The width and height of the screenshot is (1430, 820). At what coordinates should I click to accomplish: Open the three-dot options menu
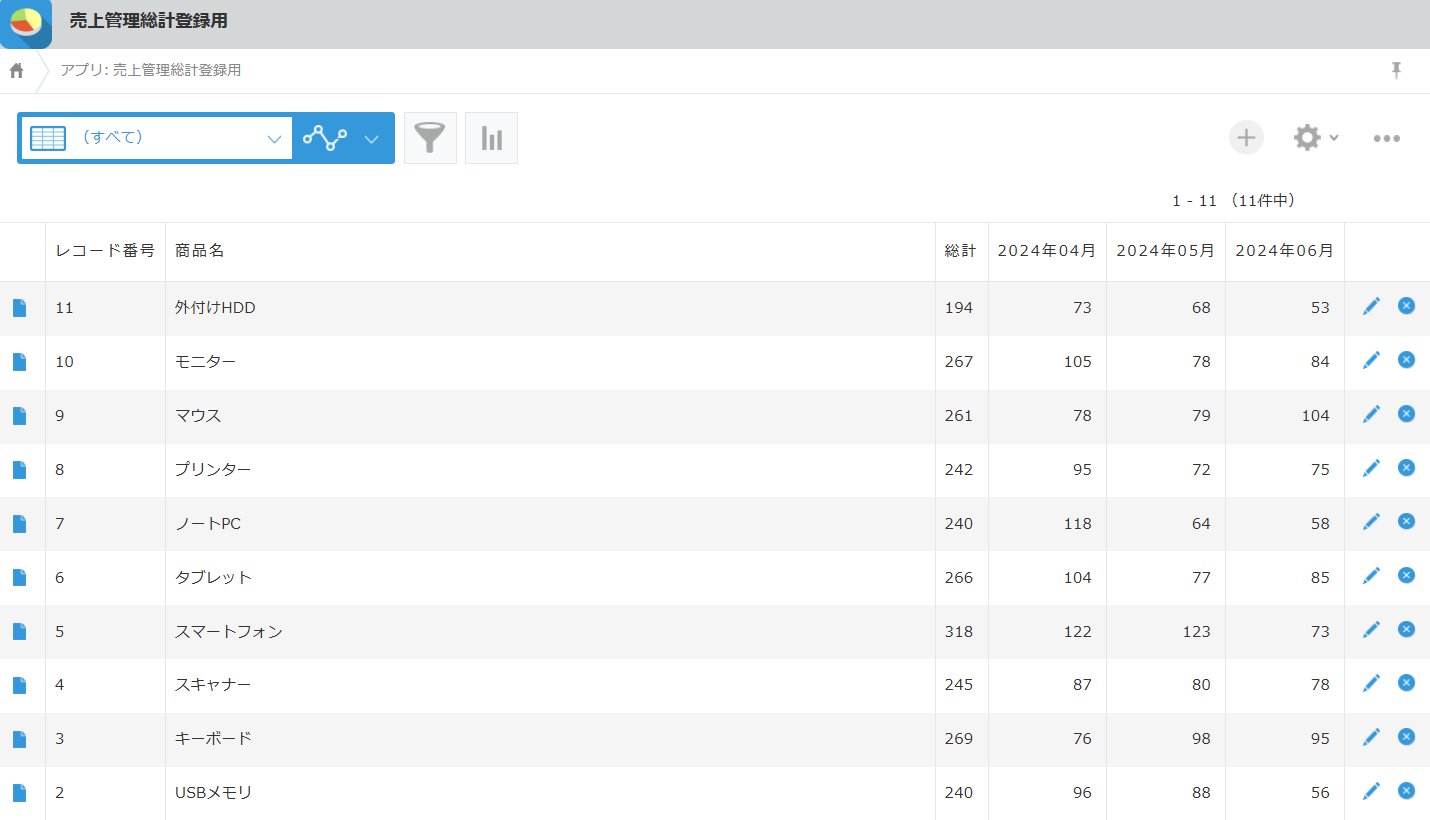1386,138
